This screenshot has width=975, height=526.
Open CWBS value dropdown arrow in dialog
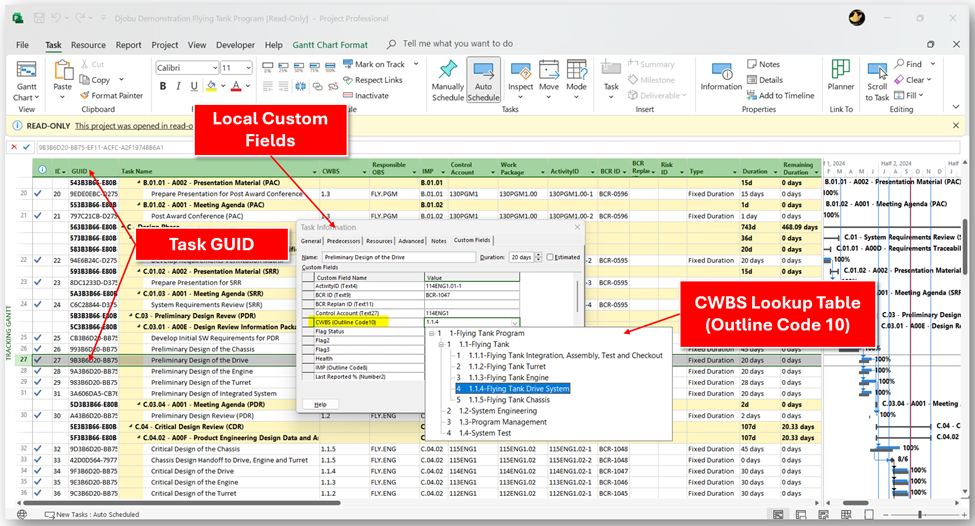(x=515, y=323)
